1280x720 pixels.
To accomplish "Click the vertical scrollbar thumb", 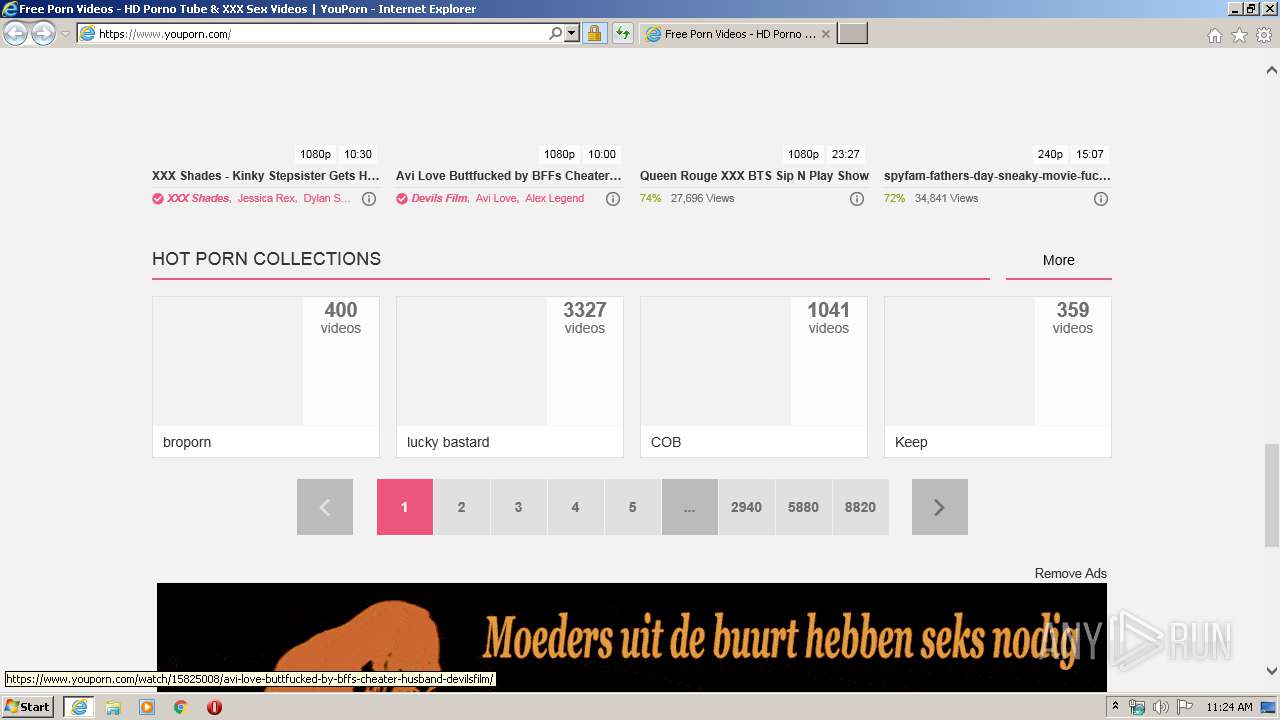I will tap(1272, 495).
